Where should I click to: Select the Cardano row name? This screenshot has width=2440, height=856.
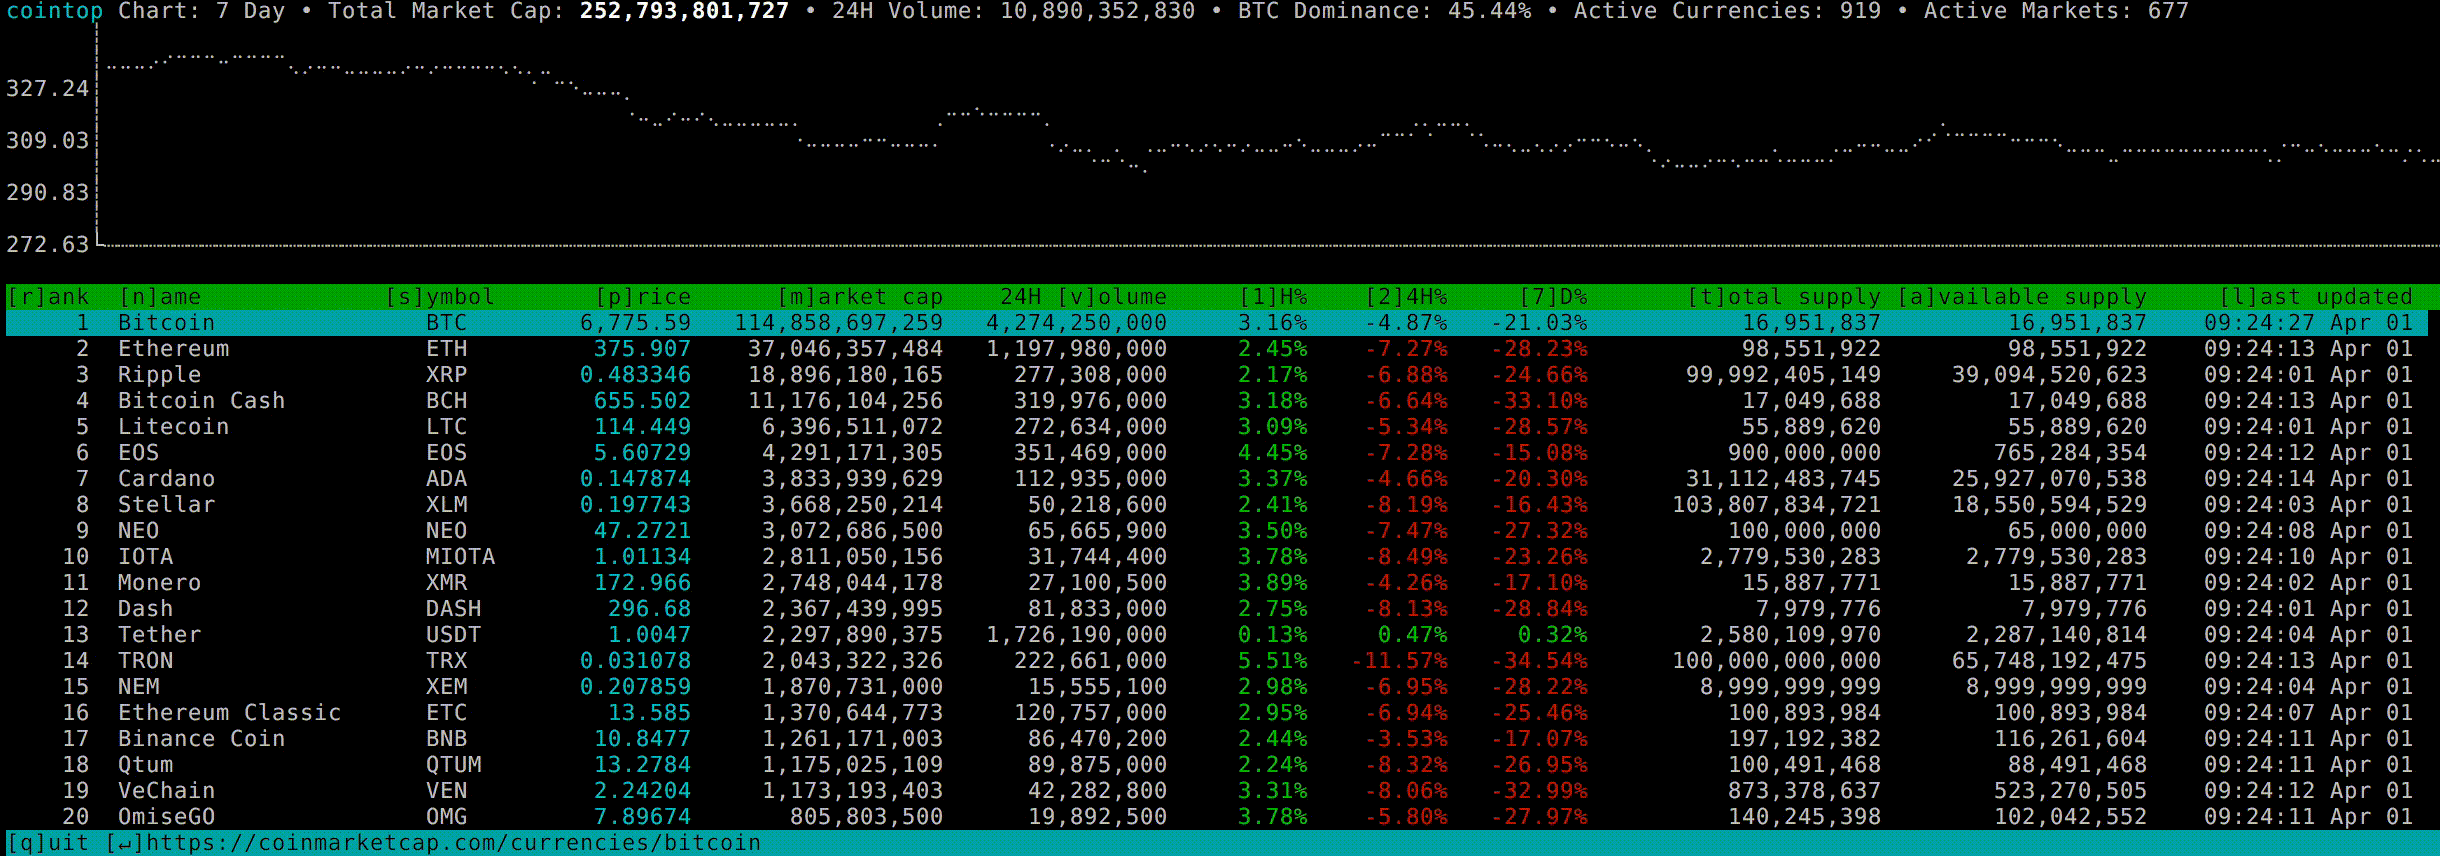(167, 479)
